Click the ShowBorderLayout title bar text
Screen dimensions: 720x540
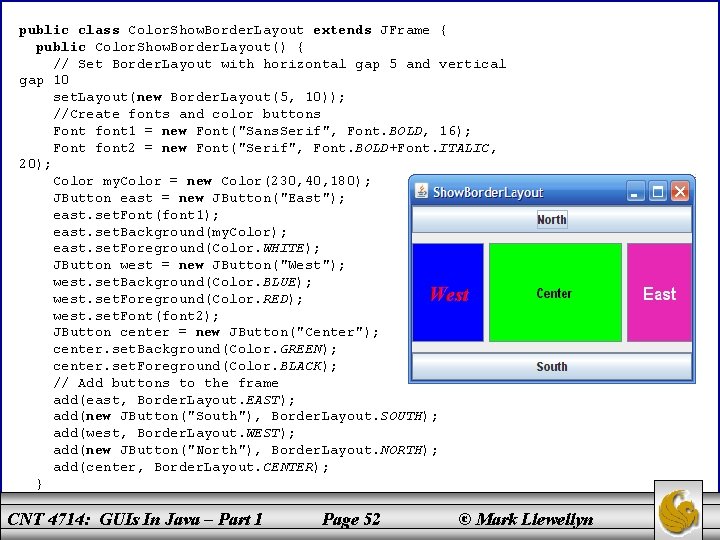click(x=488, y=192)
